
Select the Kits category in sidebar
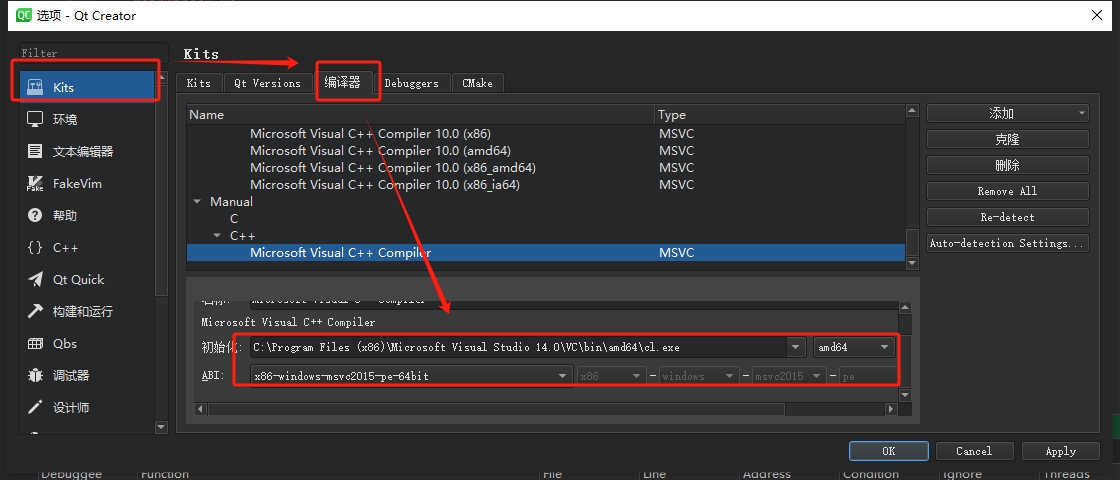[86, 87]
